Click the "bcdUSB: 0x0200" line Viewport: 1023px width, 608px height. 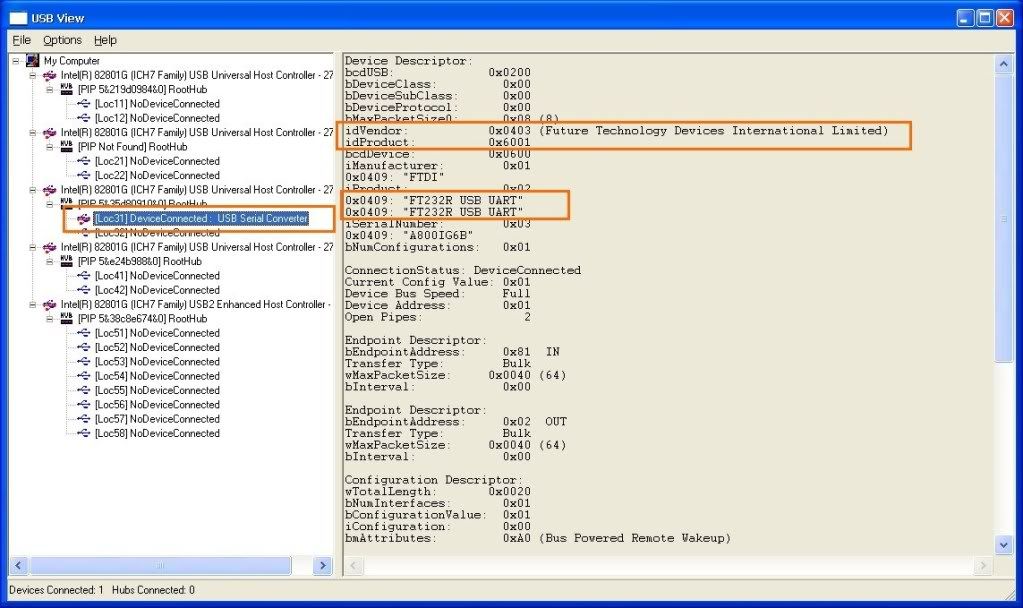coord(438,72)
